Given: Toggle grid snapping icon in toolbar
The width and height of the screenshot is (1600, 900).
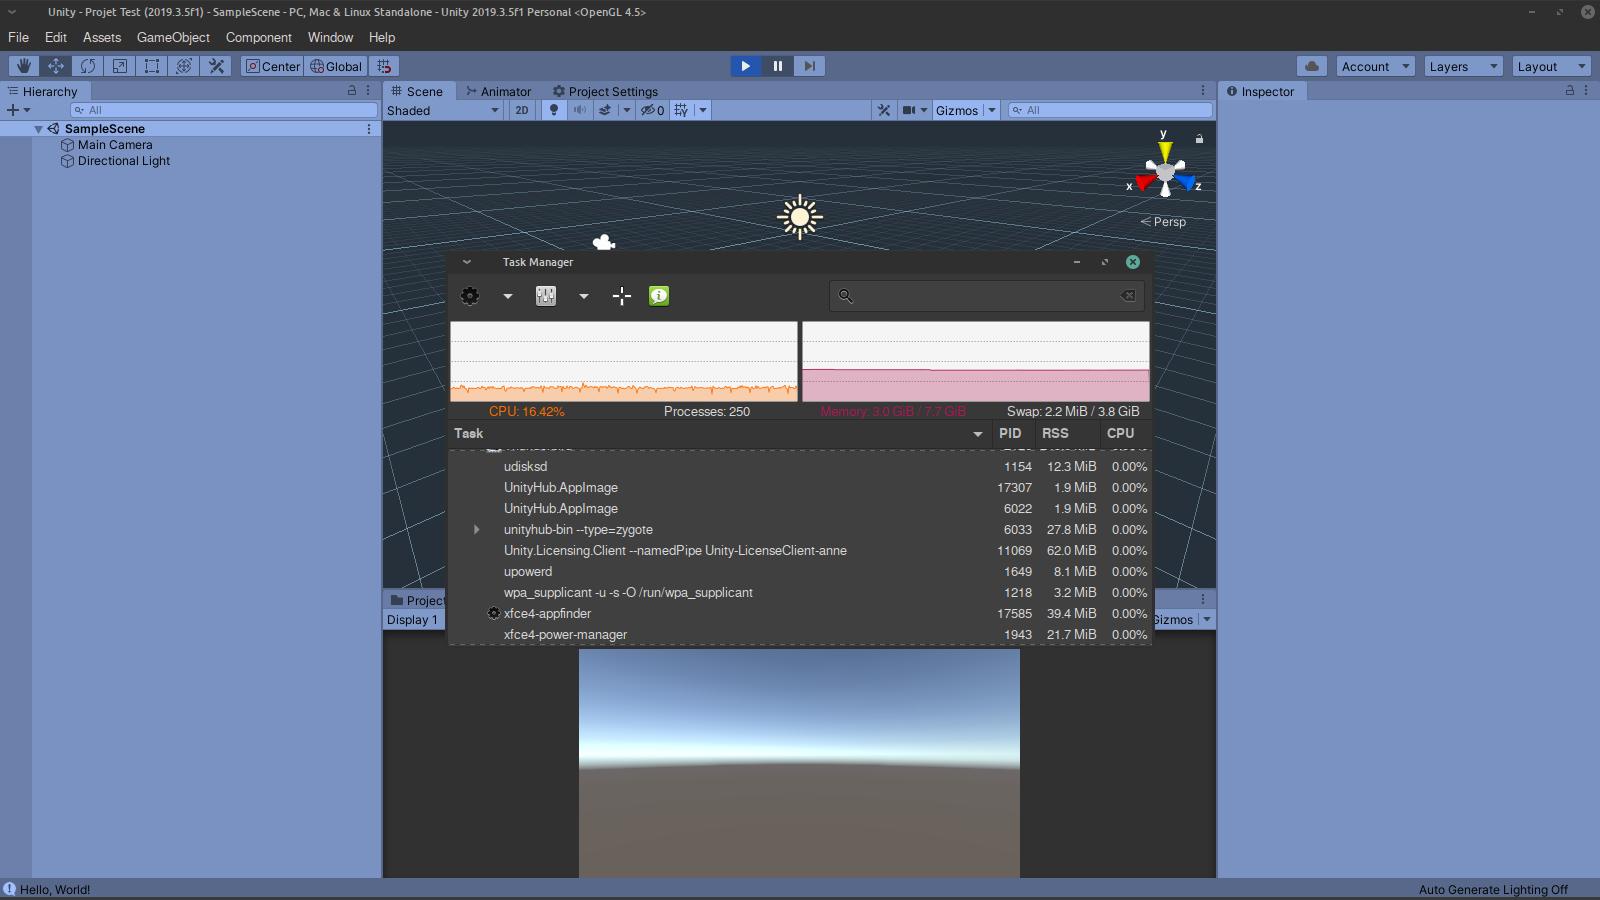Looking at the screenshot, I should tap(384, 66).
